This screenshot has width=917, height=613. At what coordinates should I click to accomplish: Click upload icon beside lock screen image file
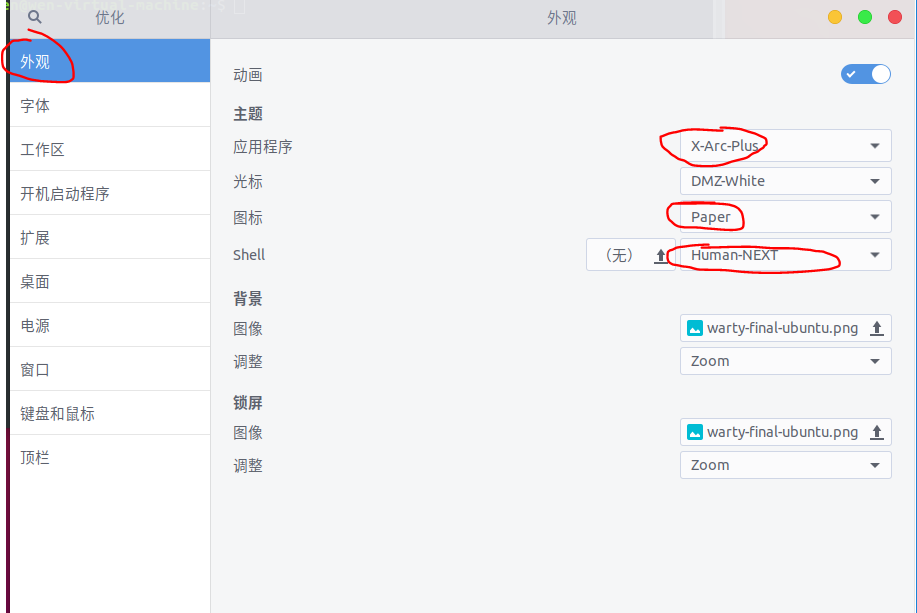click(x=876, y=432)
